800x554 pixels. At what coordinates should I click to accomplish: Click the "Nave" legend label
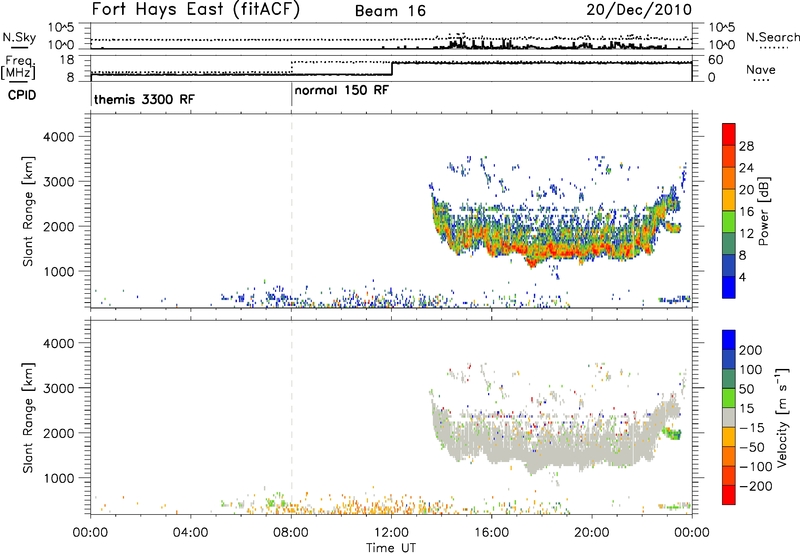761,69
